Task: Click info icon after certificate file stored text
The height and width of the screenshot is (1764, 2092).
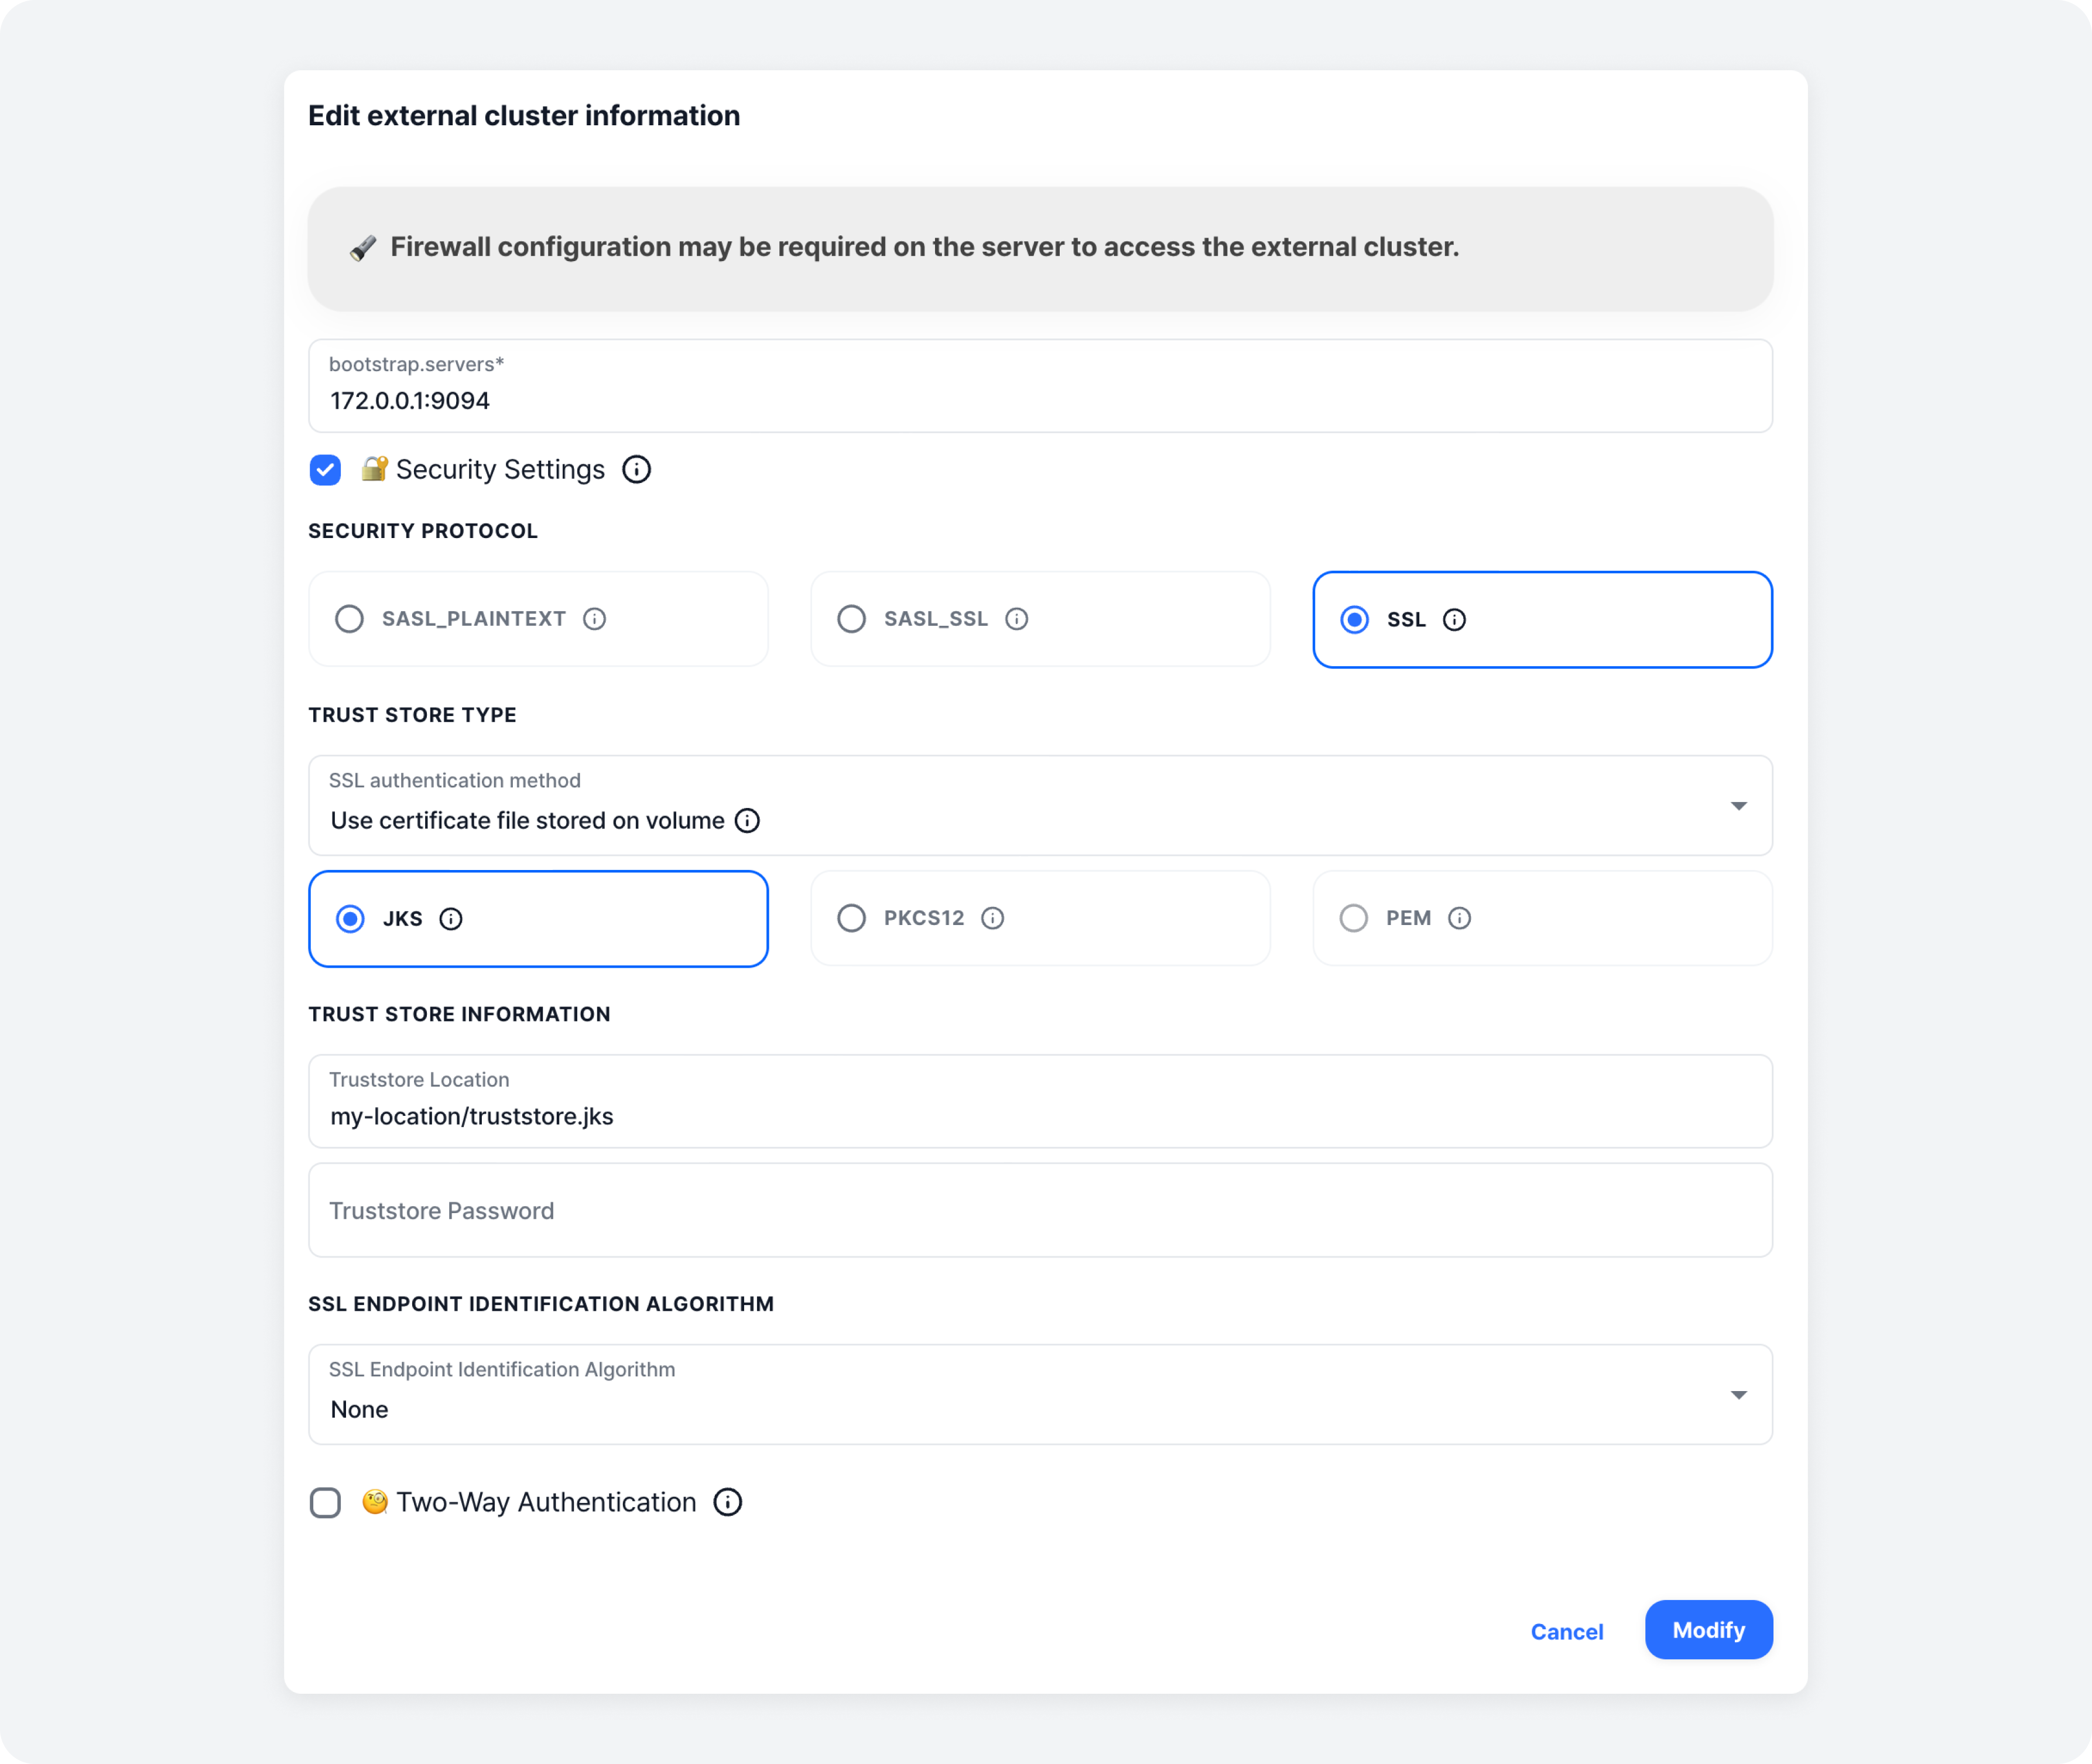Action: point(747,821)
